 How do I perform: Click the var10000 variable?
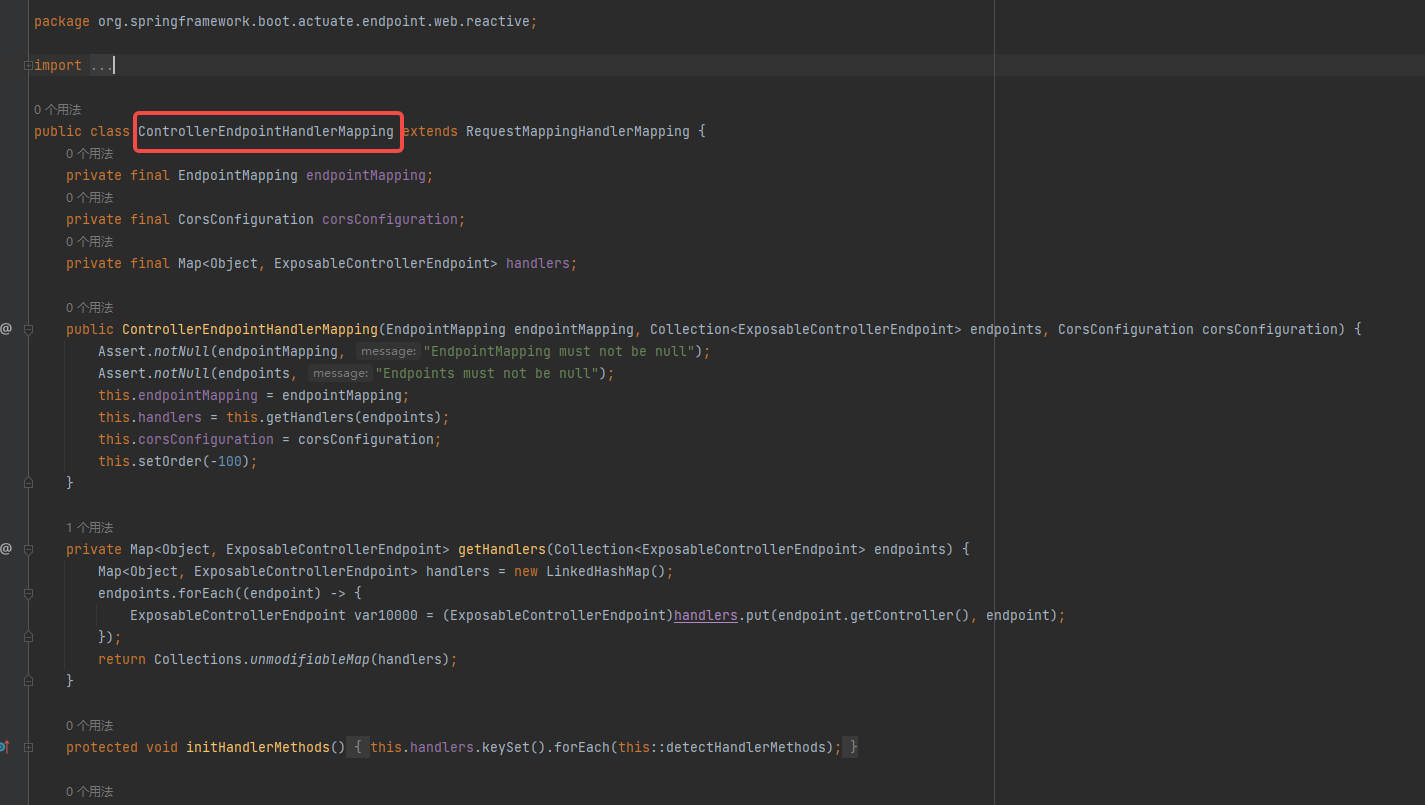click(x=386, y=615)
